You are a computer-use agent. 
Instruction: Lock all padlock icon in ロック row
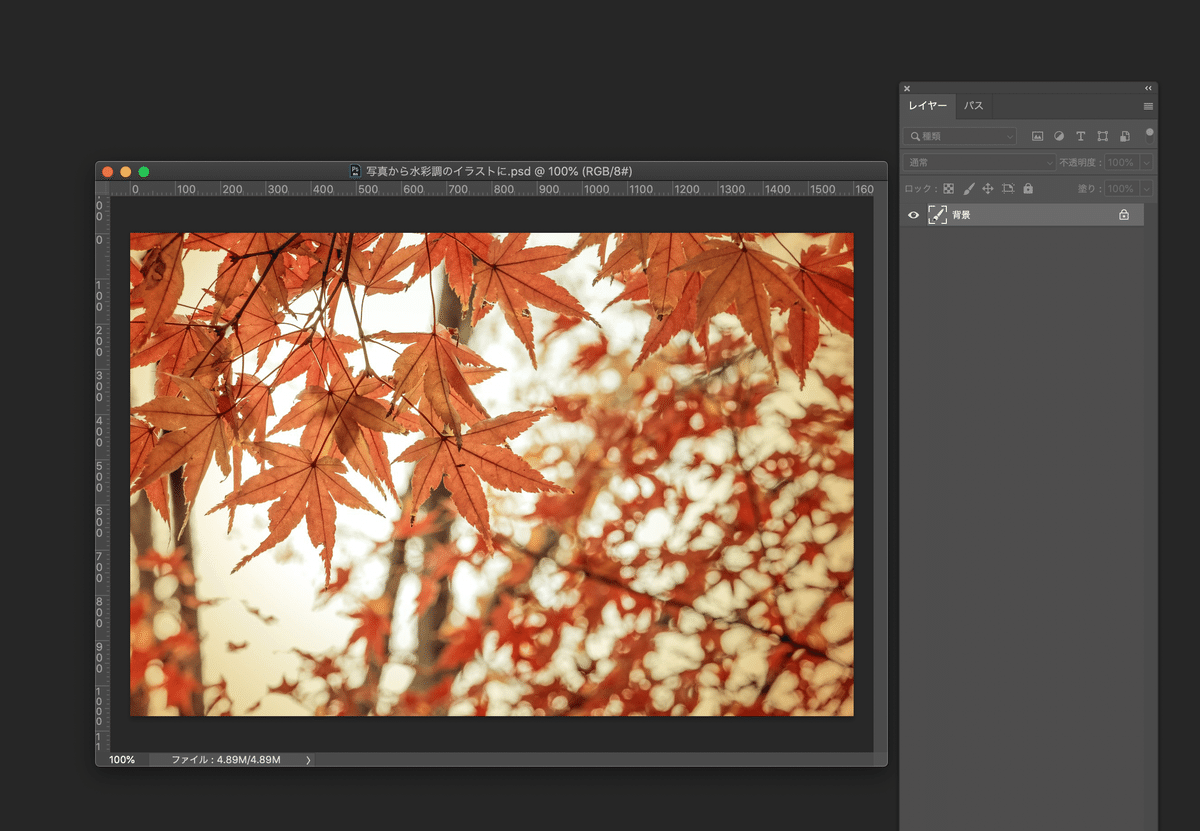pyautogui.click(x=1028, y=188)
